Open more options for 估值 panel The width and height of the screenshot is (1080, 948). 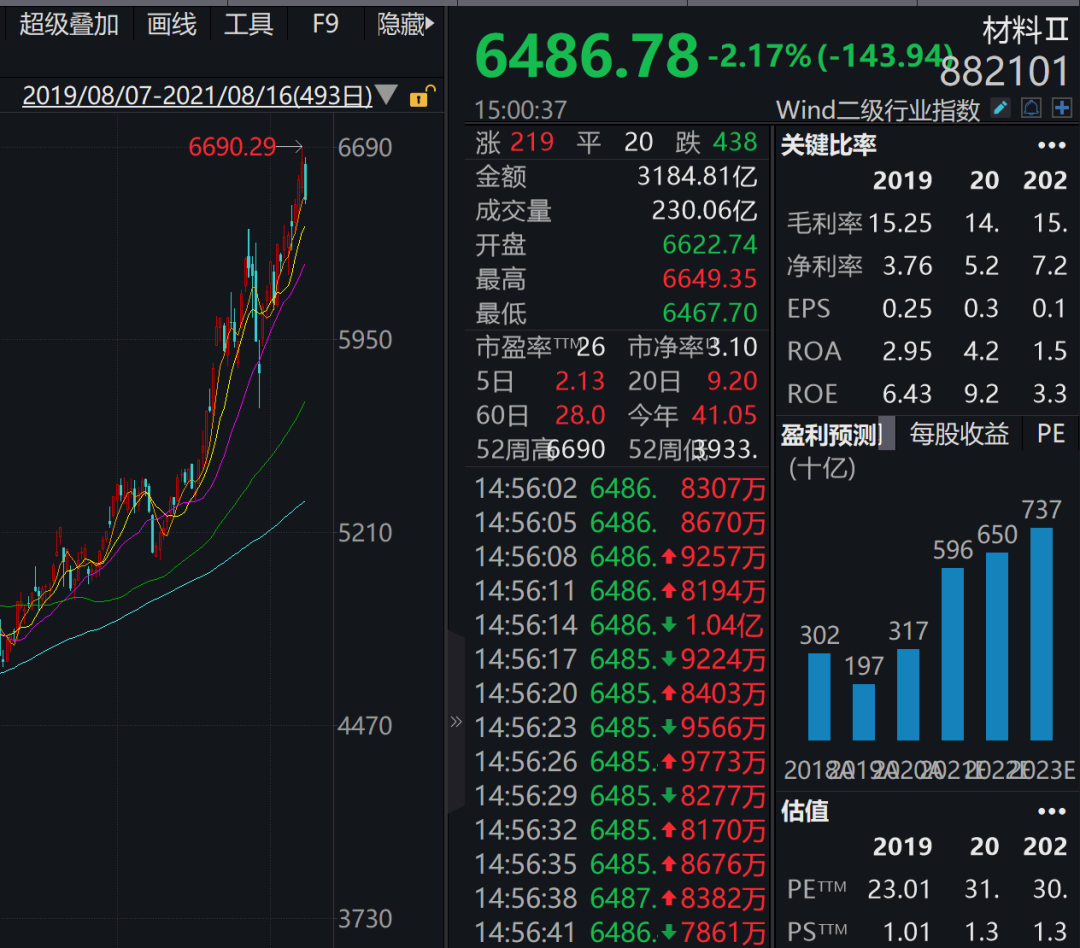click(x=1051, y=811)
